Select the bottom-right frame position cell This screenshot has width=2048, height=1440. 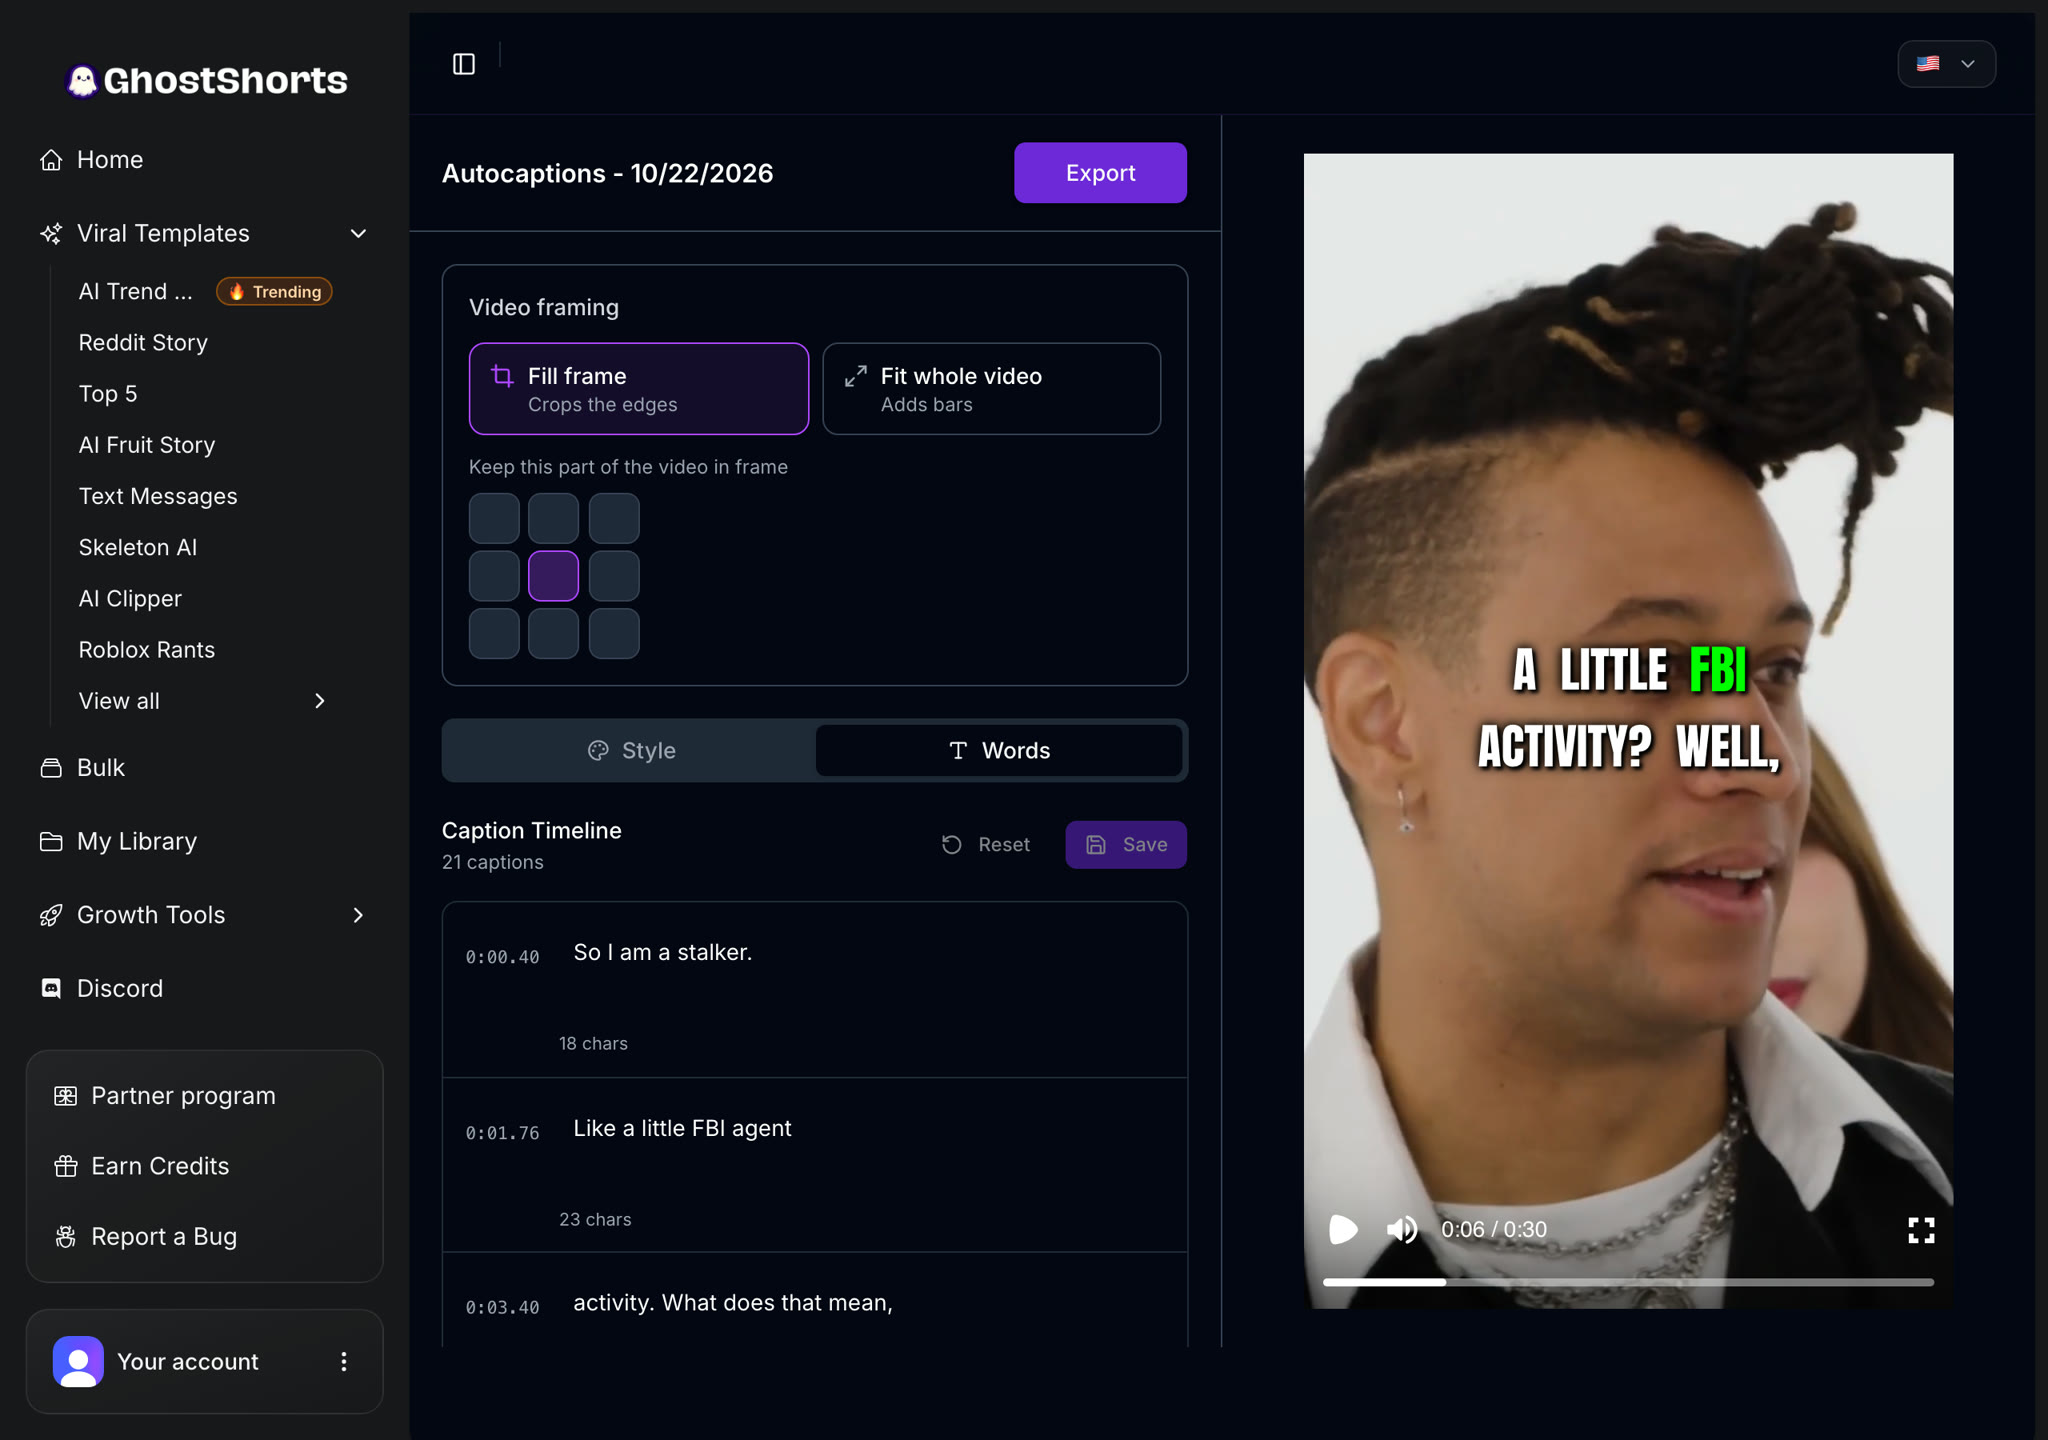pyautogui.click(x=614, y=633)
